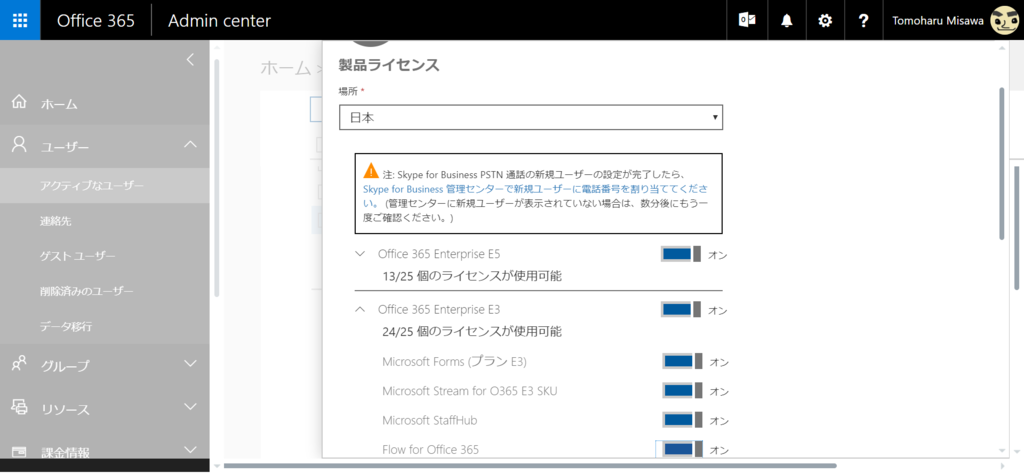Click the license panel vertical scrollbar
This screenshot has width=1024, height=473.
point(1002,163)
